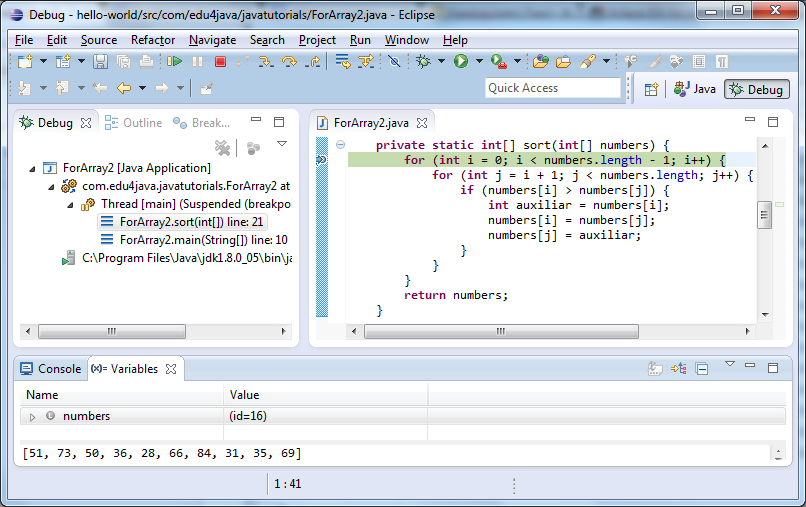Image resolution: width=806 pixels, height=507 pixels.
Task: Toggle Show Logical Structure in Variables view
Action: click(679, 369)
